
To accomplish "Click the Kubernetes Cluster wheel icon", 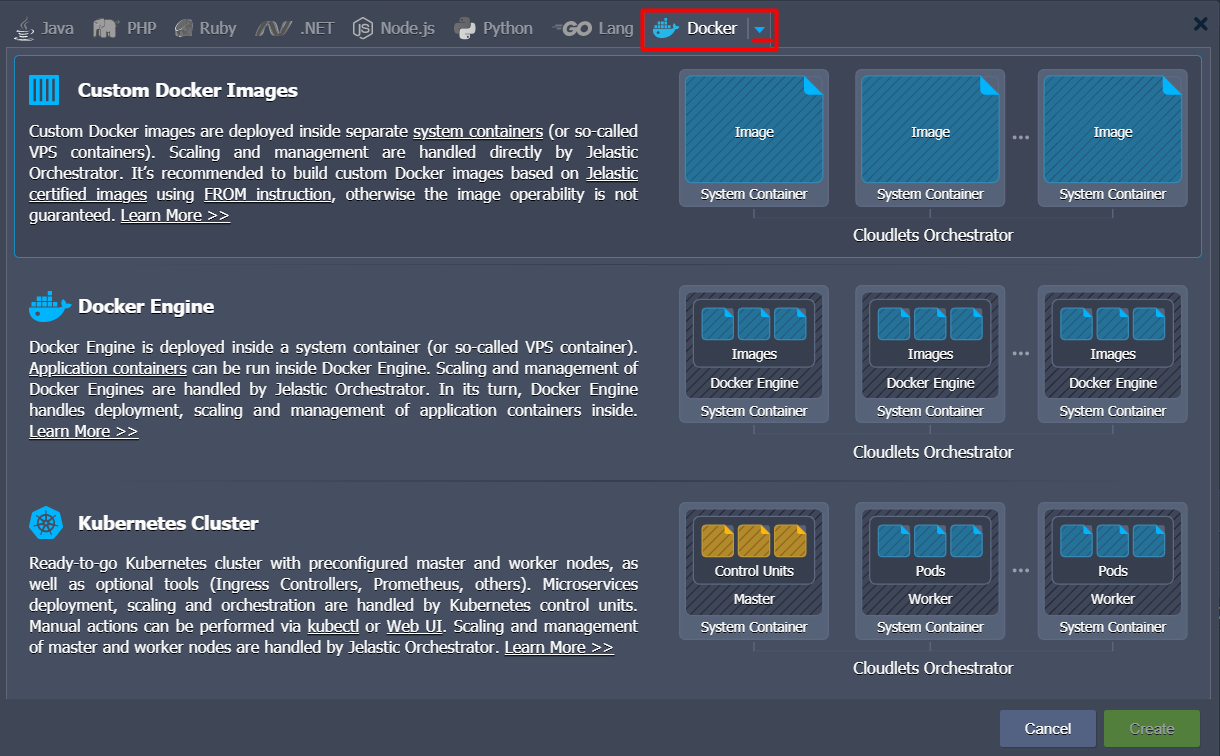I will pyautogui.click(x=46, y=523).
